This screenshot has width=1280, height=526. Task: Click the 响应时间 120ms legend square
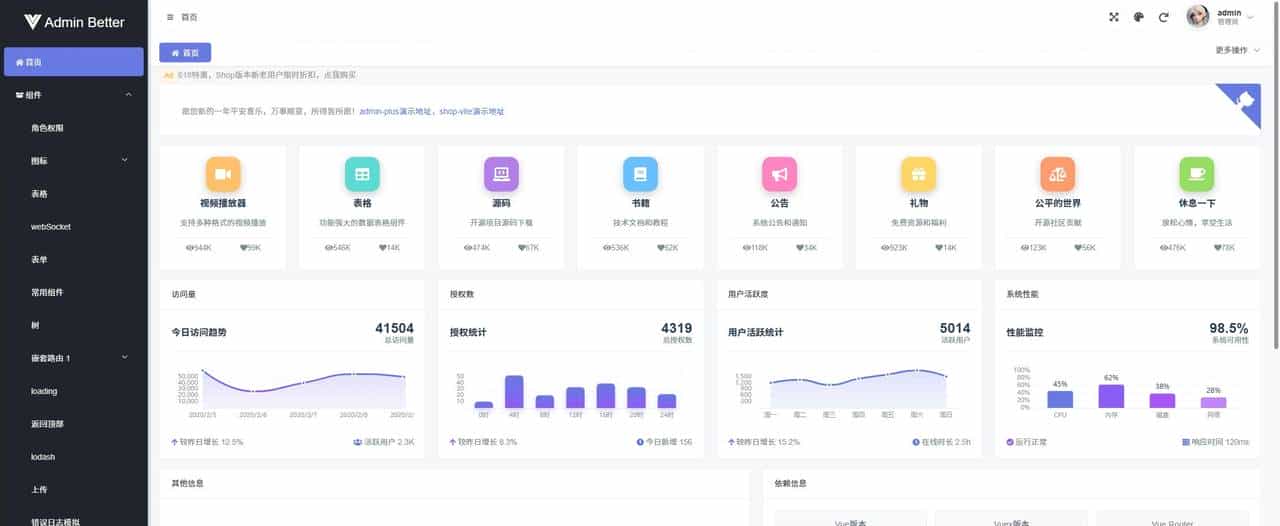(x=1185, y=441)
